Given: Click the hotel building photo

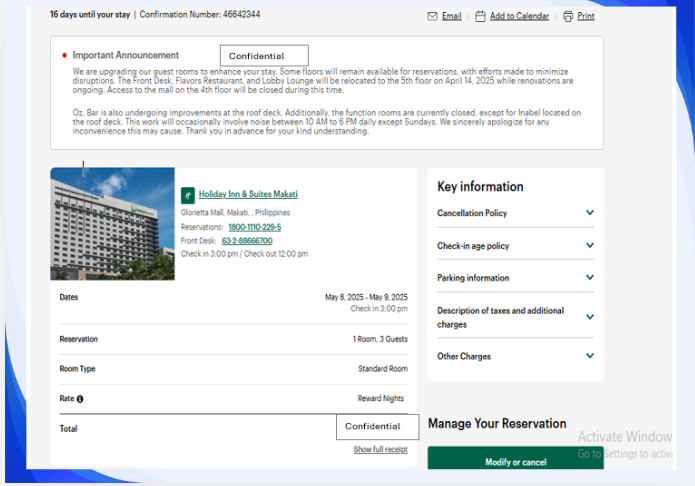Looking at the screenshot, I should pos(112,223).
